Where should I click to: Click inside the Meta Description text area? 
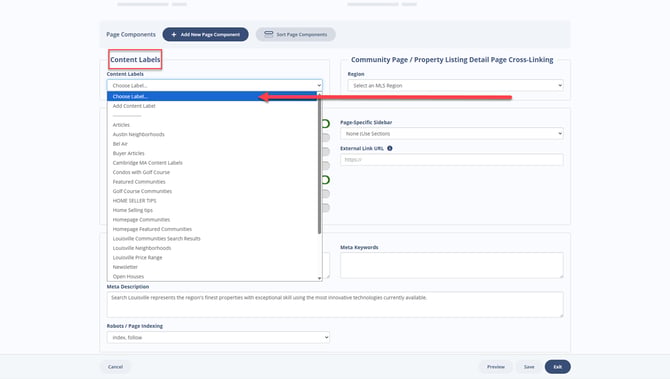pos(335,305)
